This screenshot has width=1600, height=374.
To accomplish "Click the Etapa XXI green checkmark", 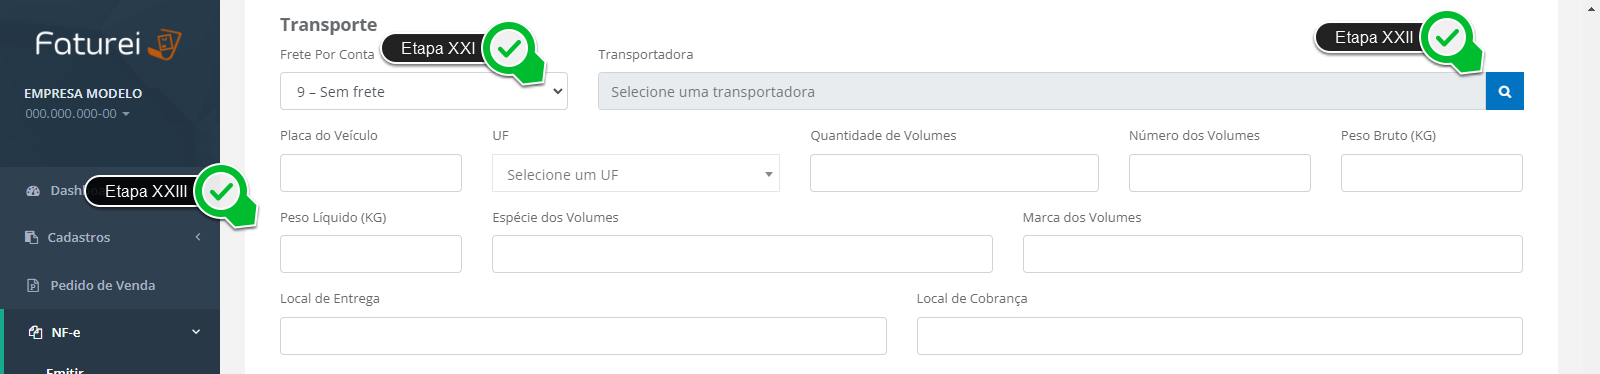I will point(510,47).
